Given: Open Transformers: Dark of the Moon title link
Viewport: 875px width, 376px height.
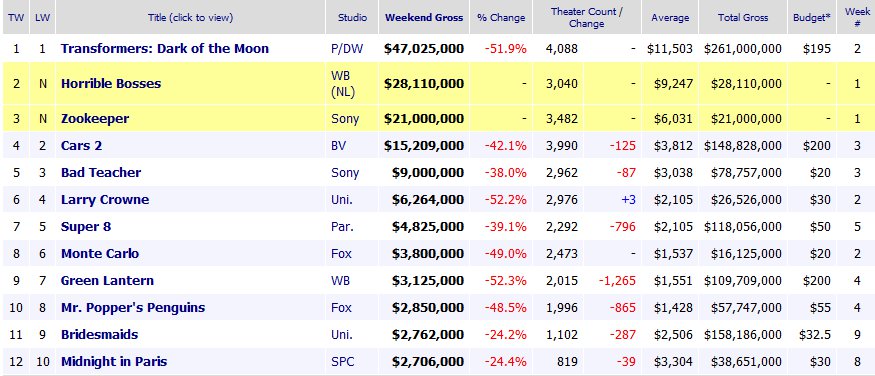Looking at the screenshot, I should tap(165, 49).
